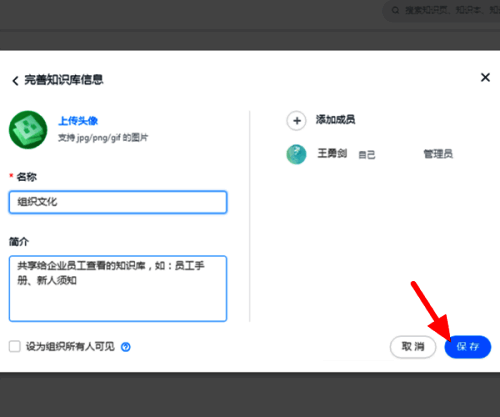Select 王勇剑 member avatar
The width and height of the screenshot is (500, 417).
click(296, 154)
